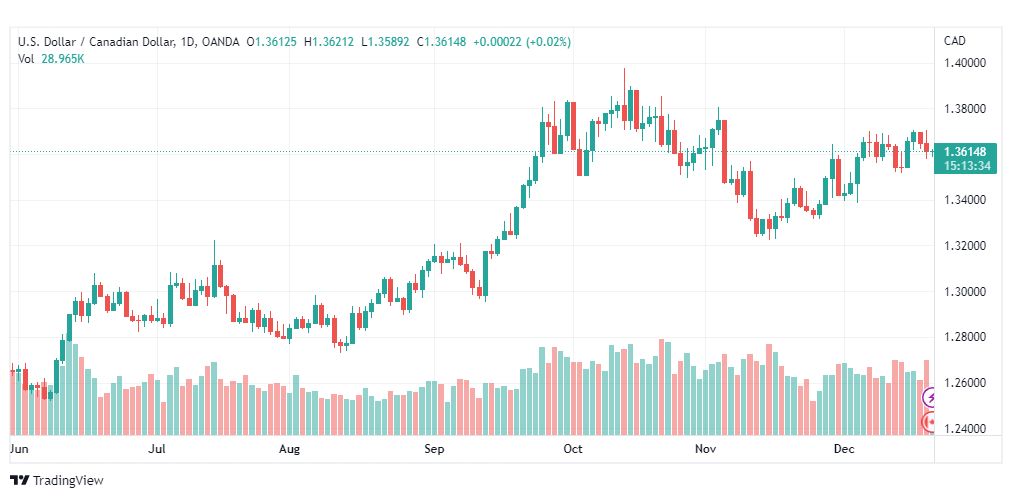Click the Aug label on time axis

[289, 450]
